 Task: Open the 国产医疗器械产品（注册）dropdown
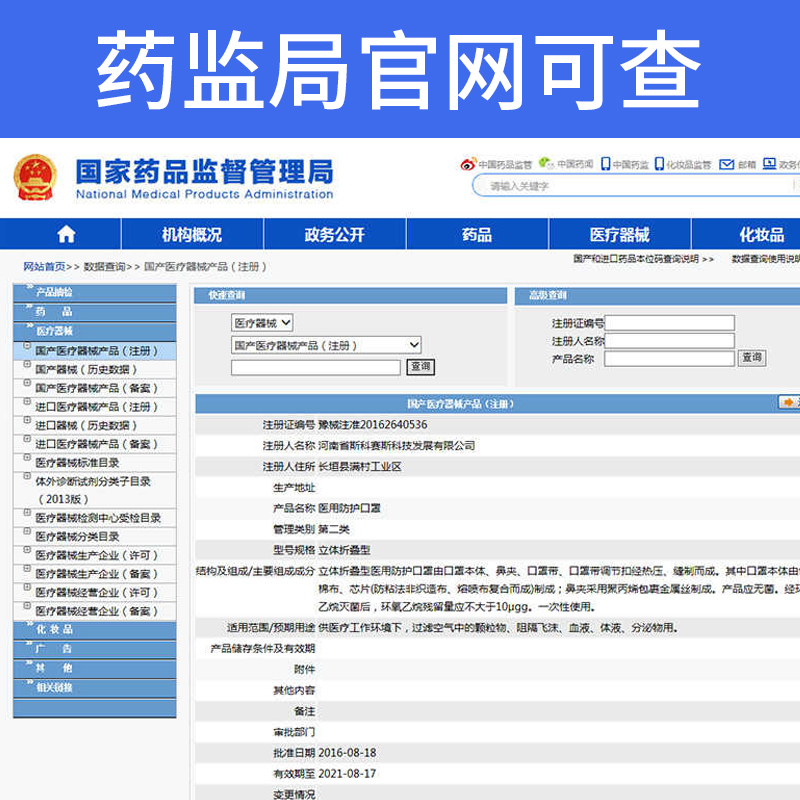click(326, 345)
